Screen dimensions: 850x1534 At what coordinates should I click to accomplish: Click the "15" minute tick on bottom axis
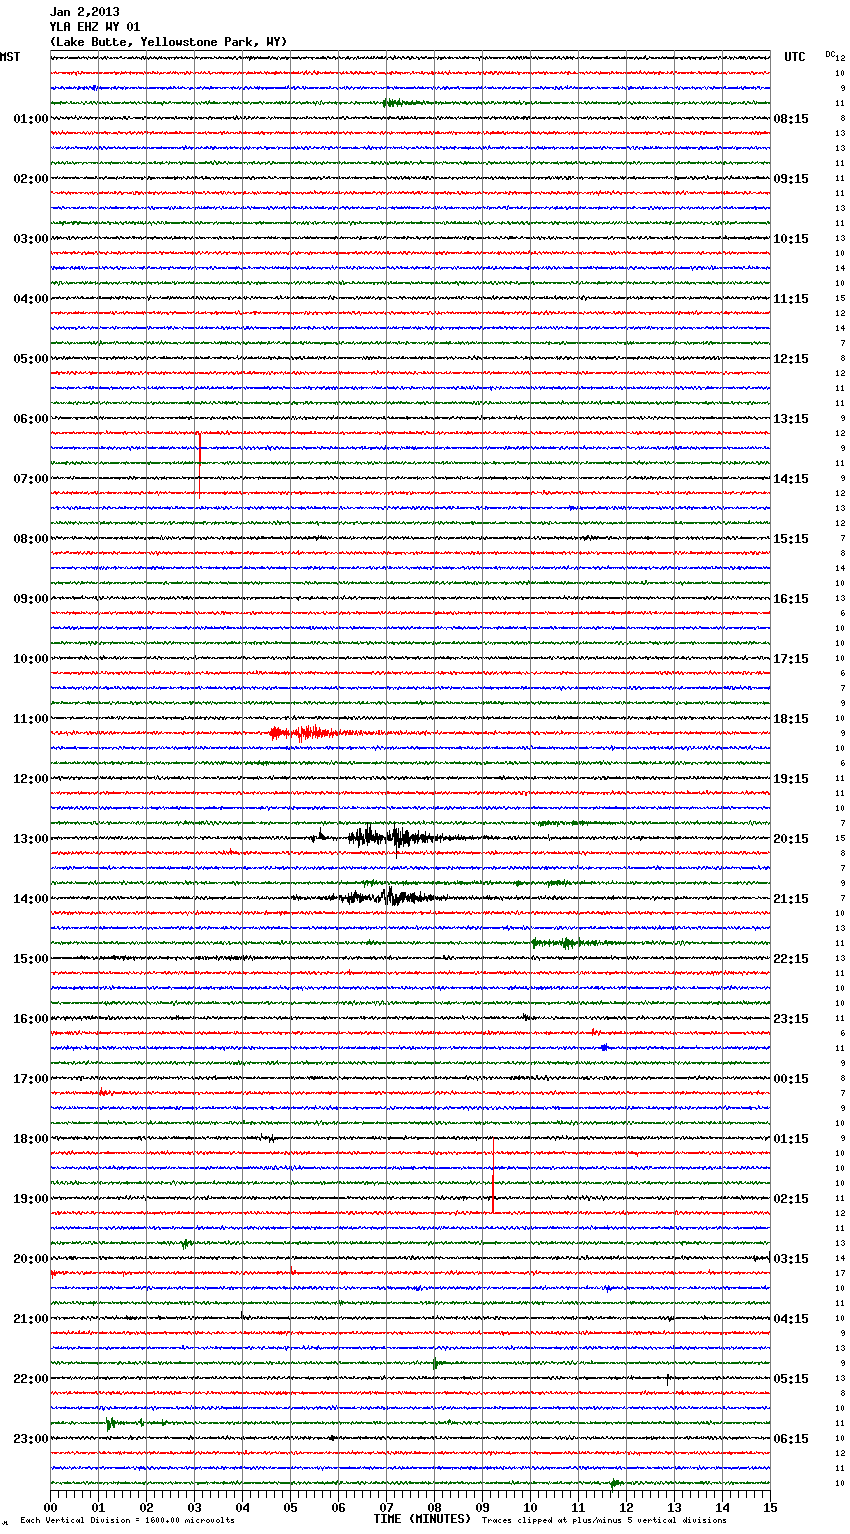click(x=769, y=1507)
